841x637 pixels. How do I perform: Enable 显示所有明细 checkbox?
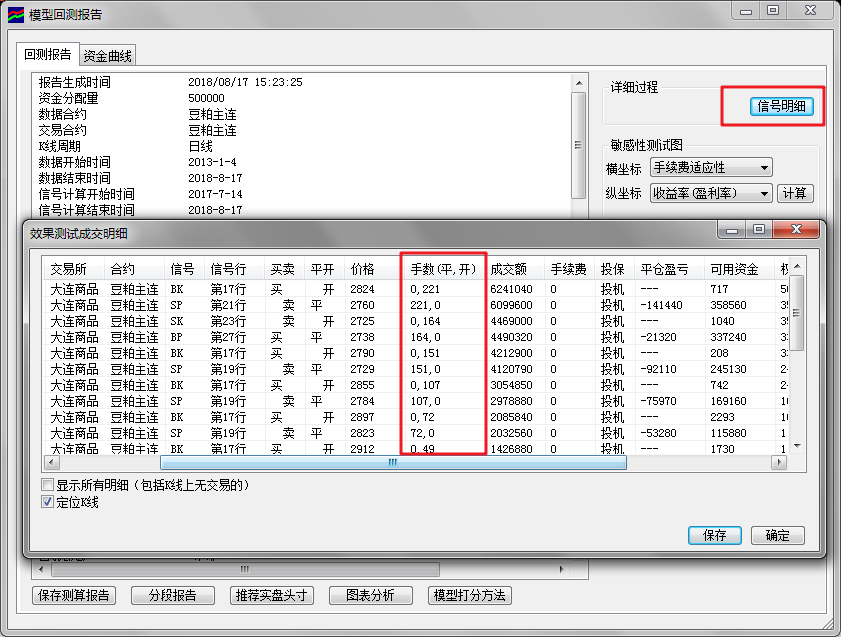48,485
